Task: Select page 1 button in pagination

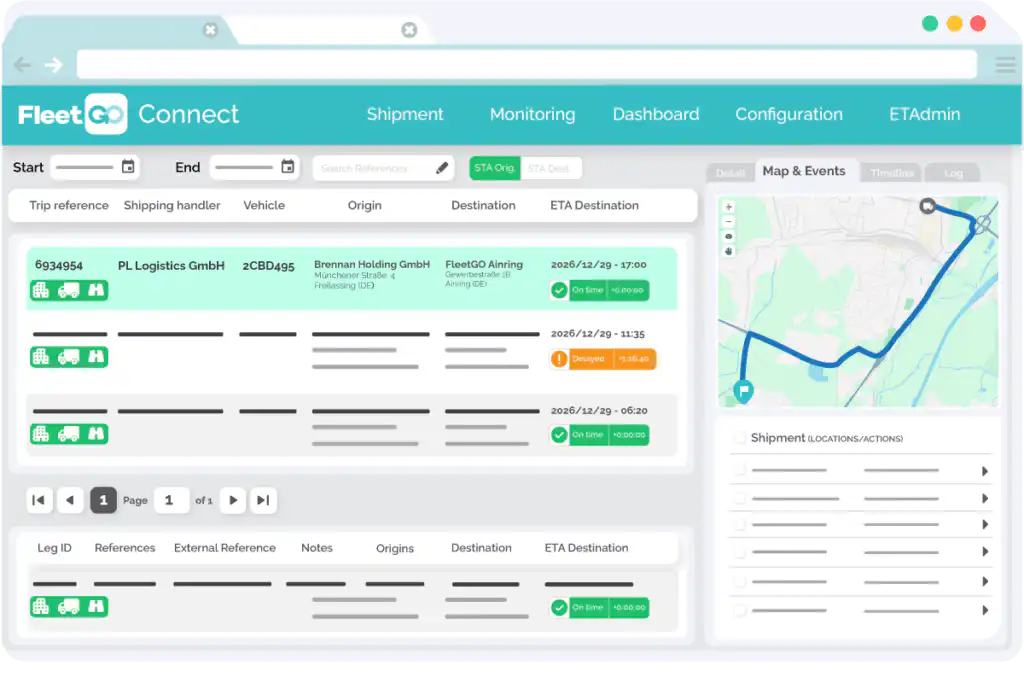Action: [x=103, y=500]
